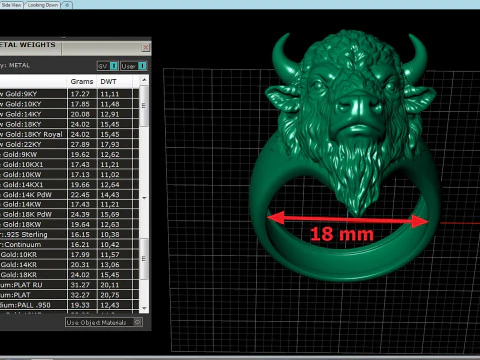Click the 17.85 grams value

tap(80, 104)
